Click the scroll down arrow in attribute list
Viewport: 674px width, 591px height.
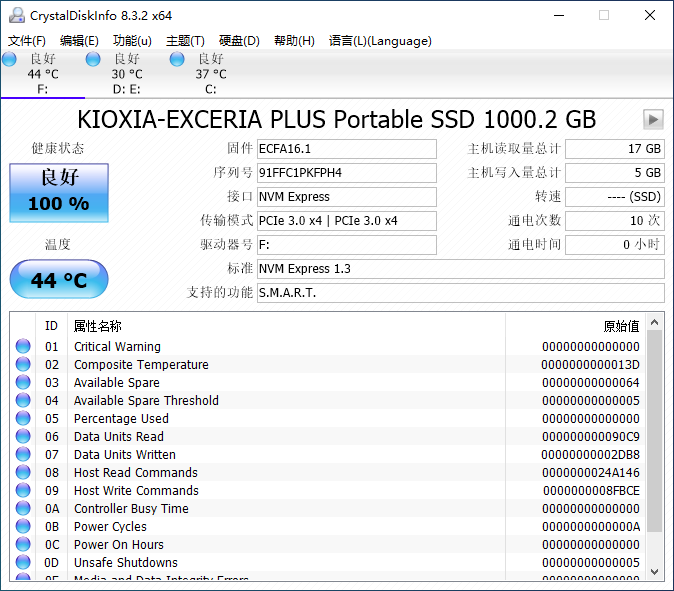point(654,572)
